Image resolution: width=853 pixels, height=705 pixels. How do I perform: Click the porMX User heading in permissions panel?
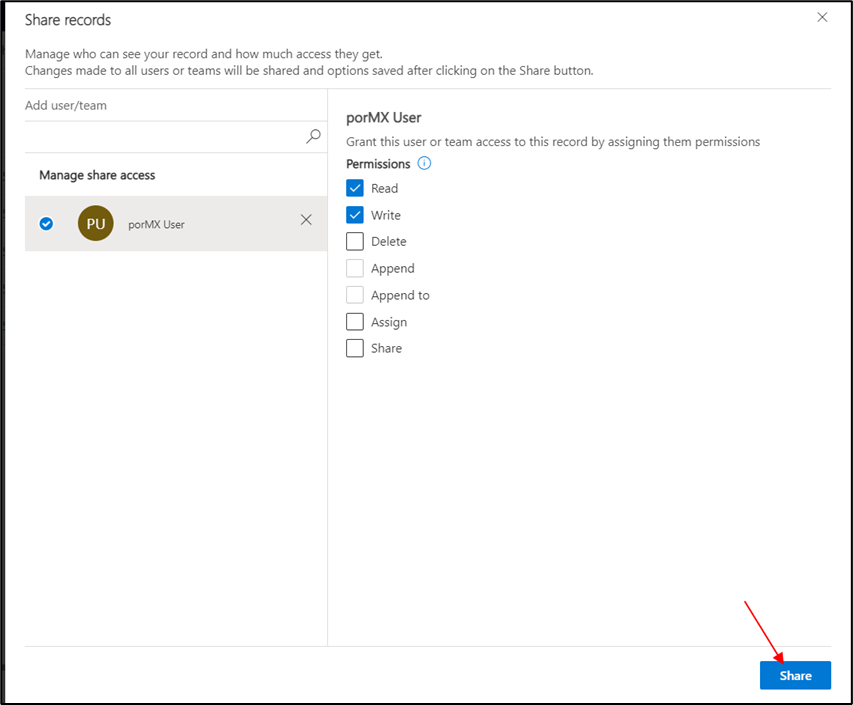(383, 118)
